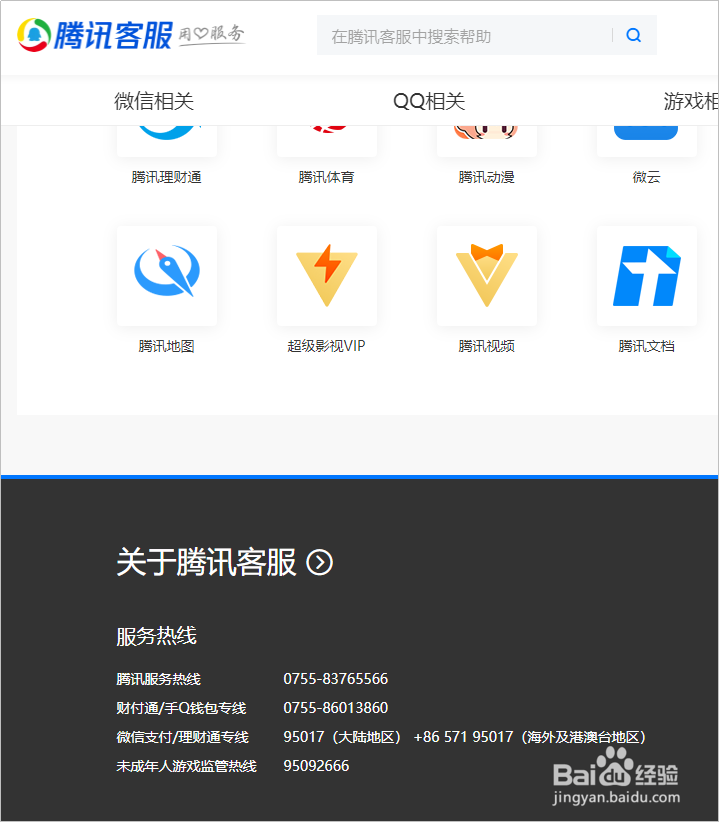Click the 微信支付/理财通专线 label
Screen dimensions: 720x823
pos(182,737)
